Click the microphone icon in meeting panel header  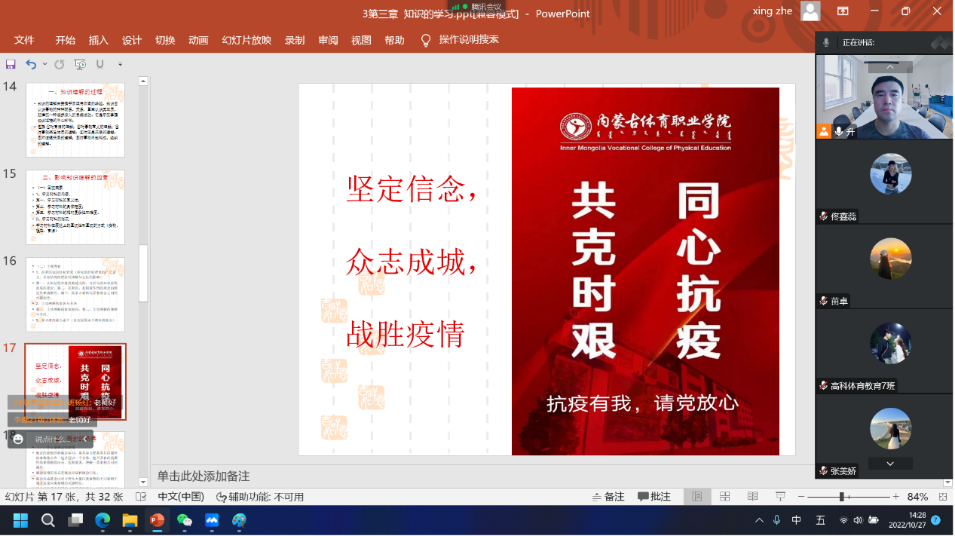click(x=826, y=43)
